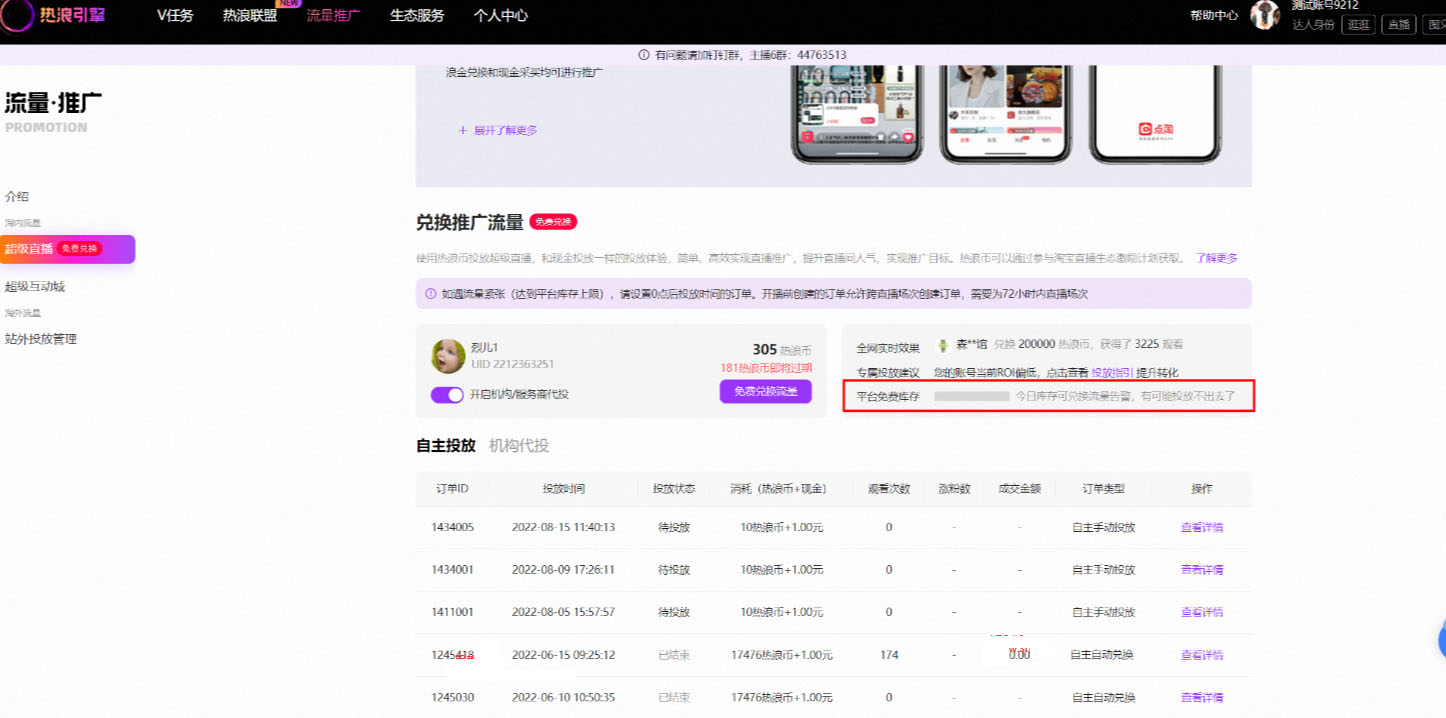Click the green status icon next to 森**馆

pyautogui.click(x=941, y=345)
